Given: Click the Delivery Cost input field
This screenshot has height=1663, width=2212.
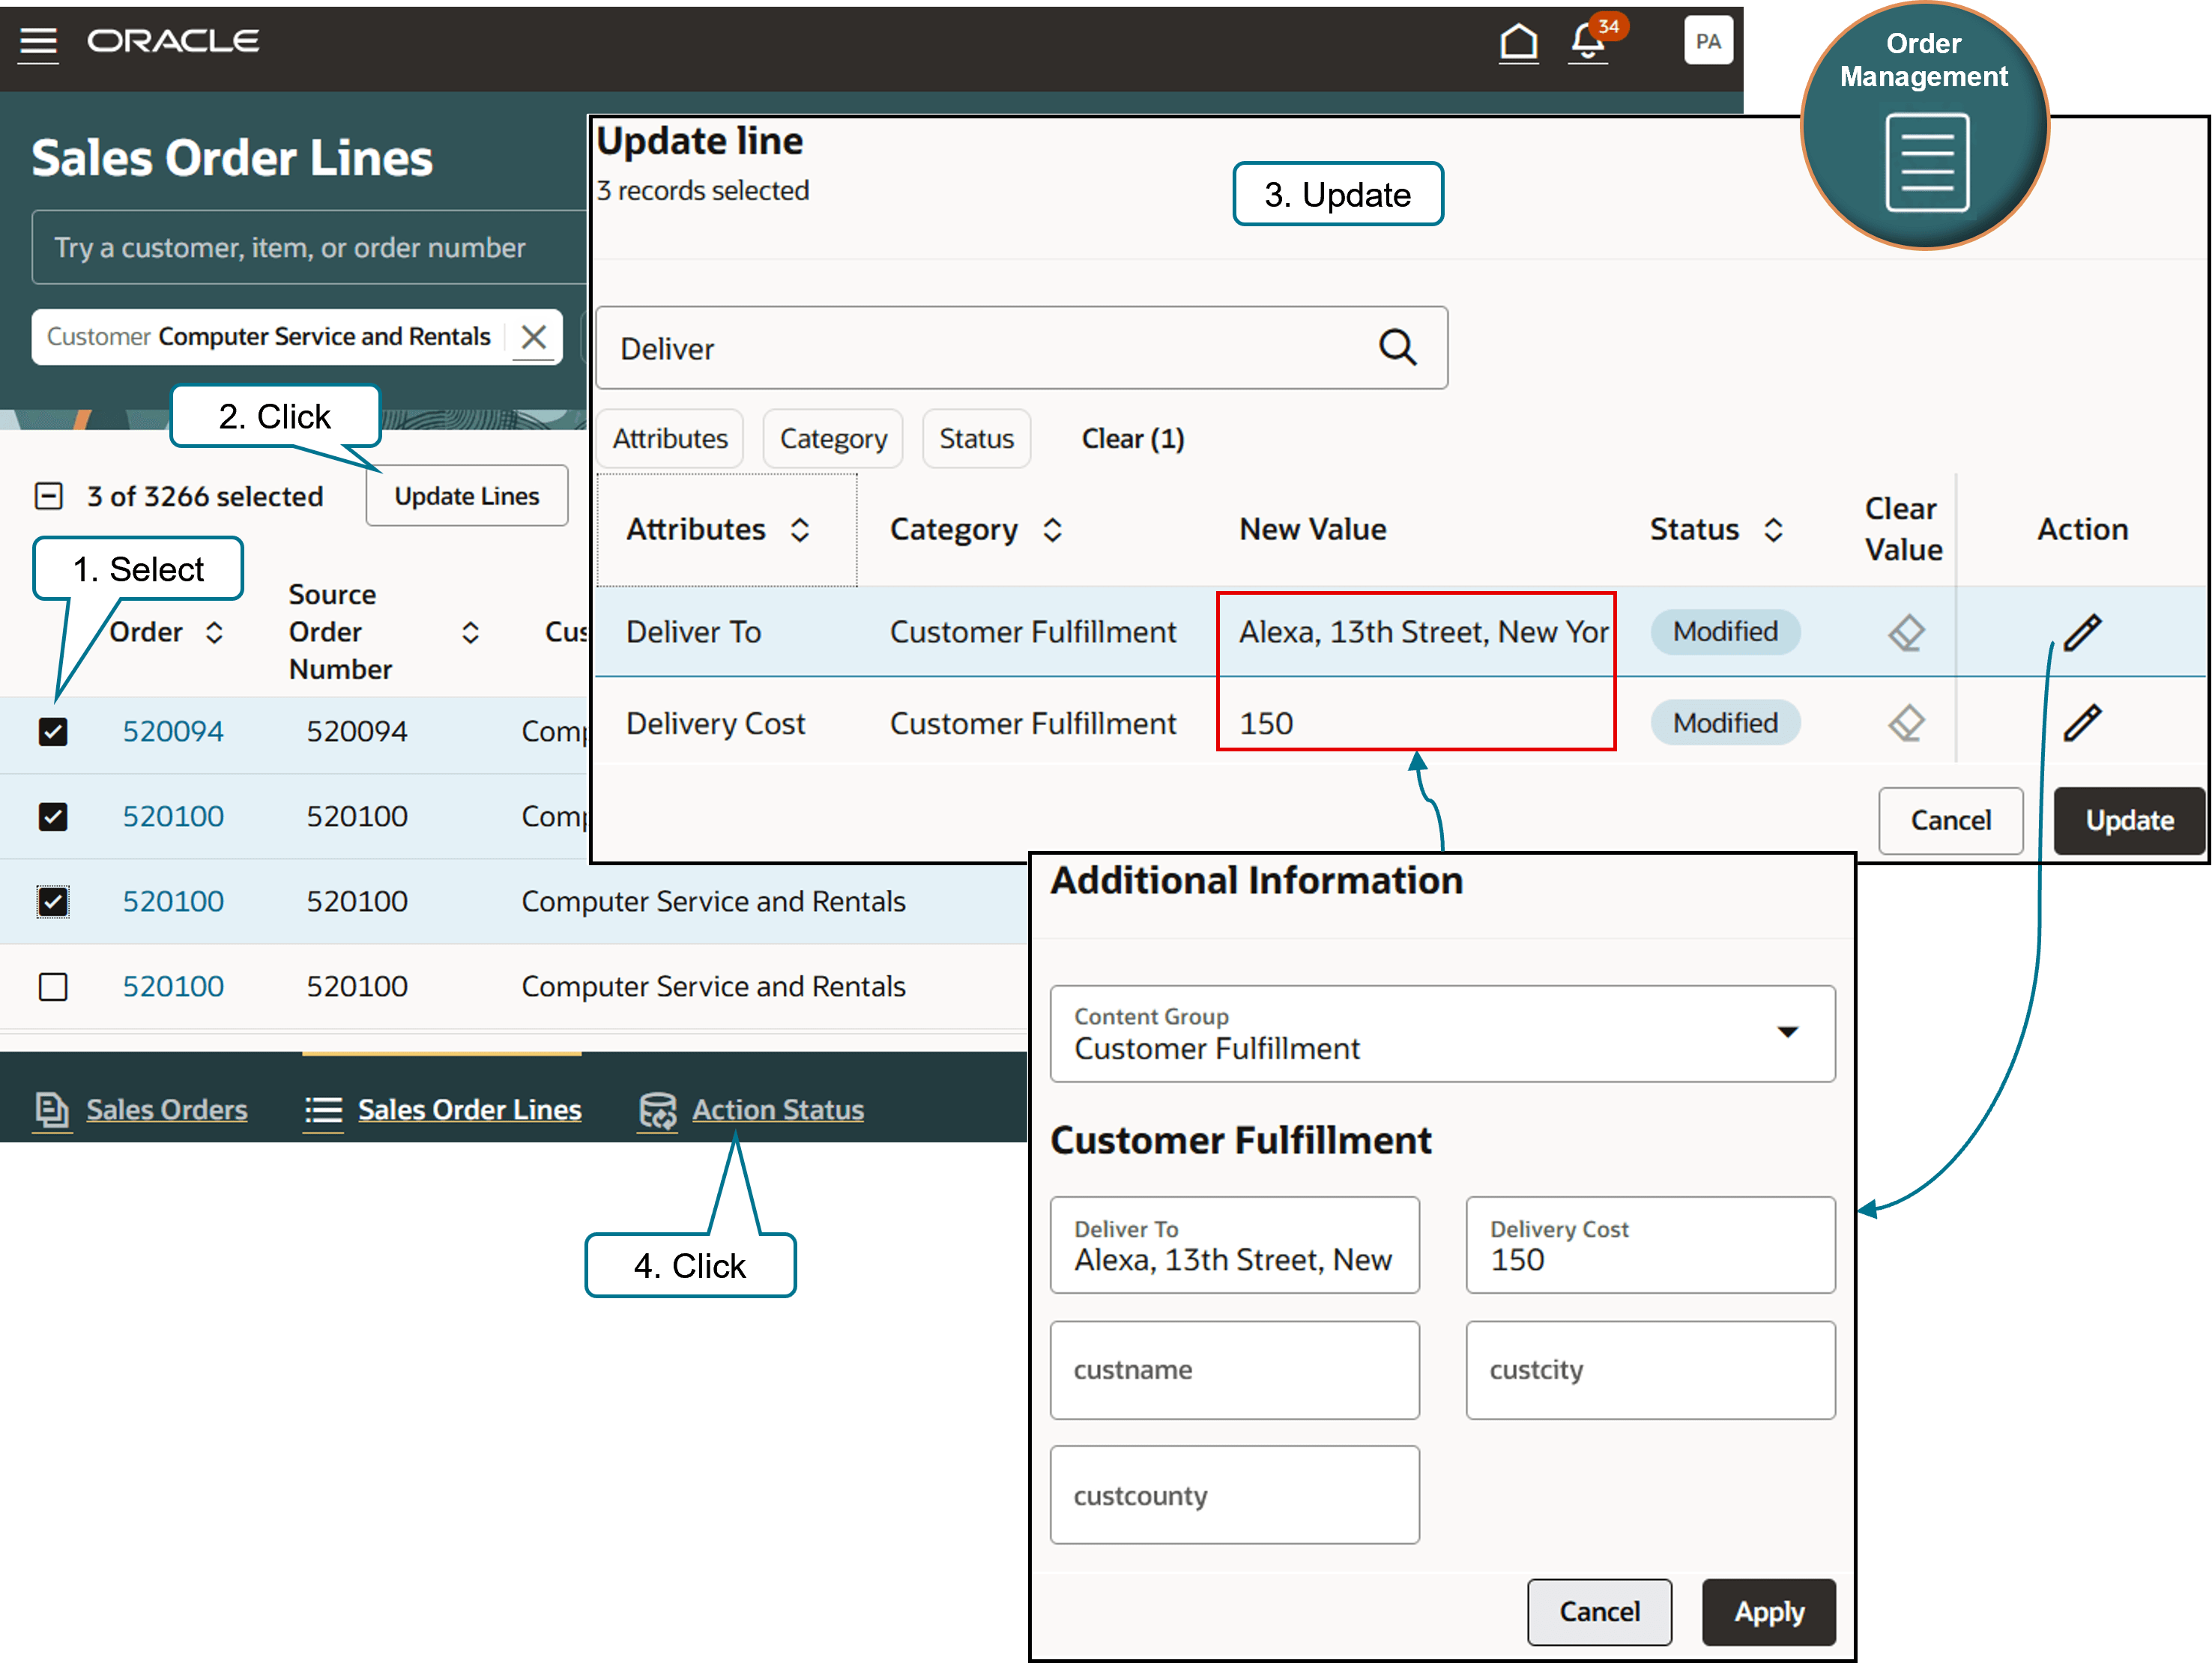Looking at the screenshot, I should tap(1650, 1245).
